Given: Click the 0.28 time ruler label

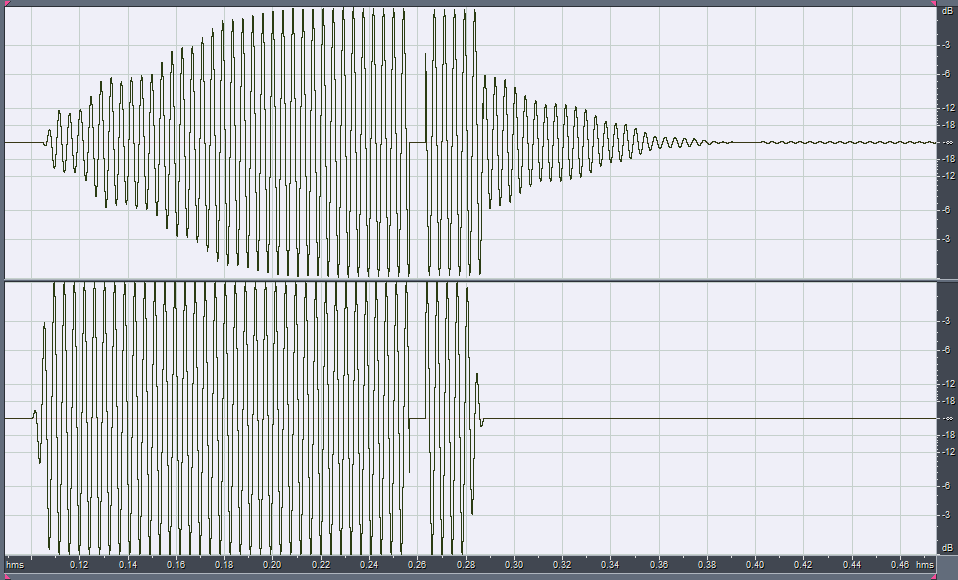Looking at the screenshot, I should click(x=466, y=565).
